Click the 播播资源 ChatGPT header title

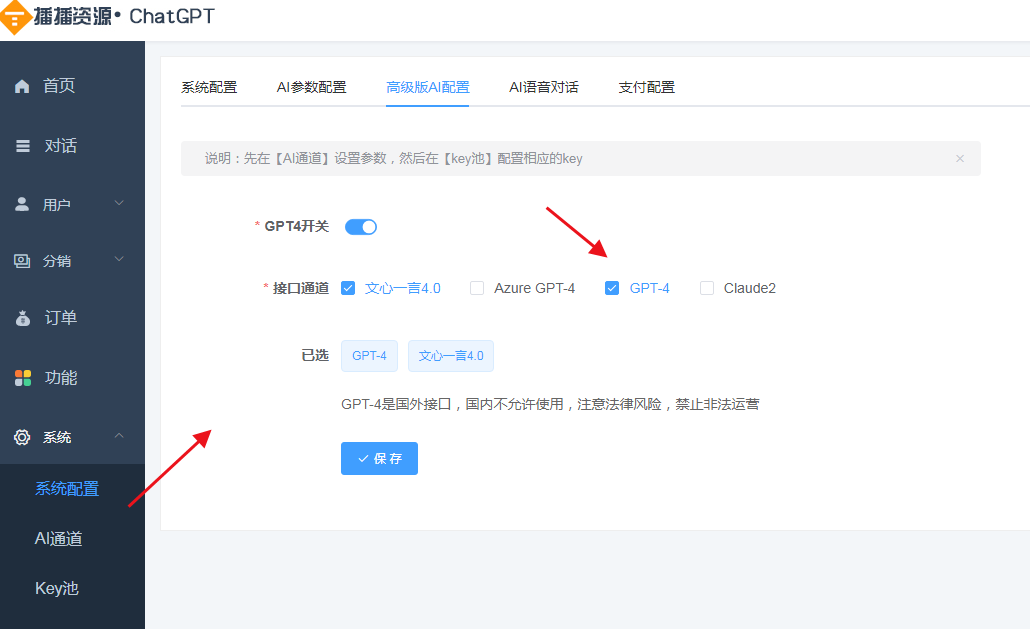124,16
